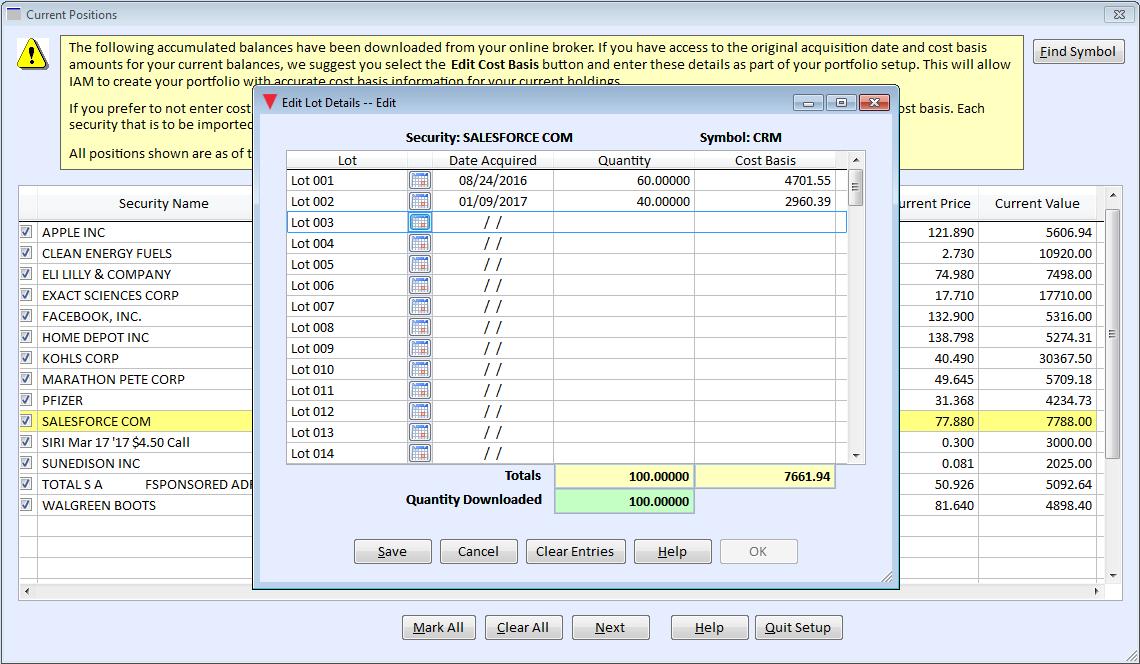Click the yellow warning icon

[32, 55]
